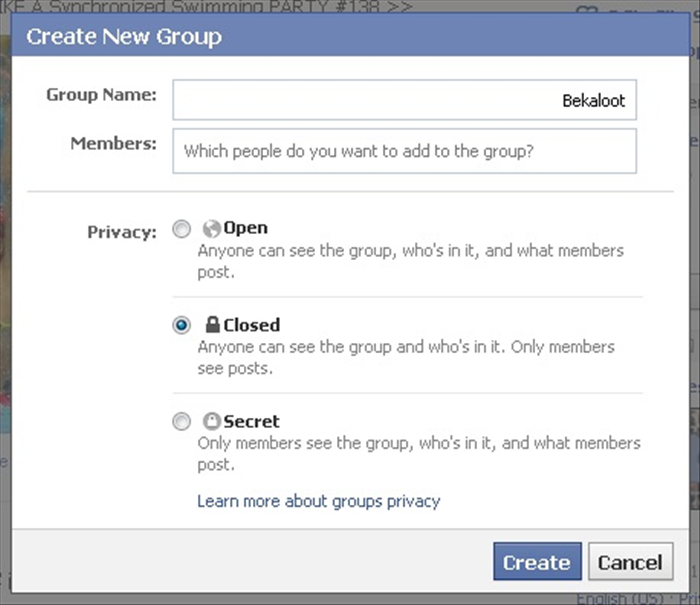Image resolution: width=700 pixels, height=605 pixels.
Task: Click the Members field label
Action: (114, 144)
